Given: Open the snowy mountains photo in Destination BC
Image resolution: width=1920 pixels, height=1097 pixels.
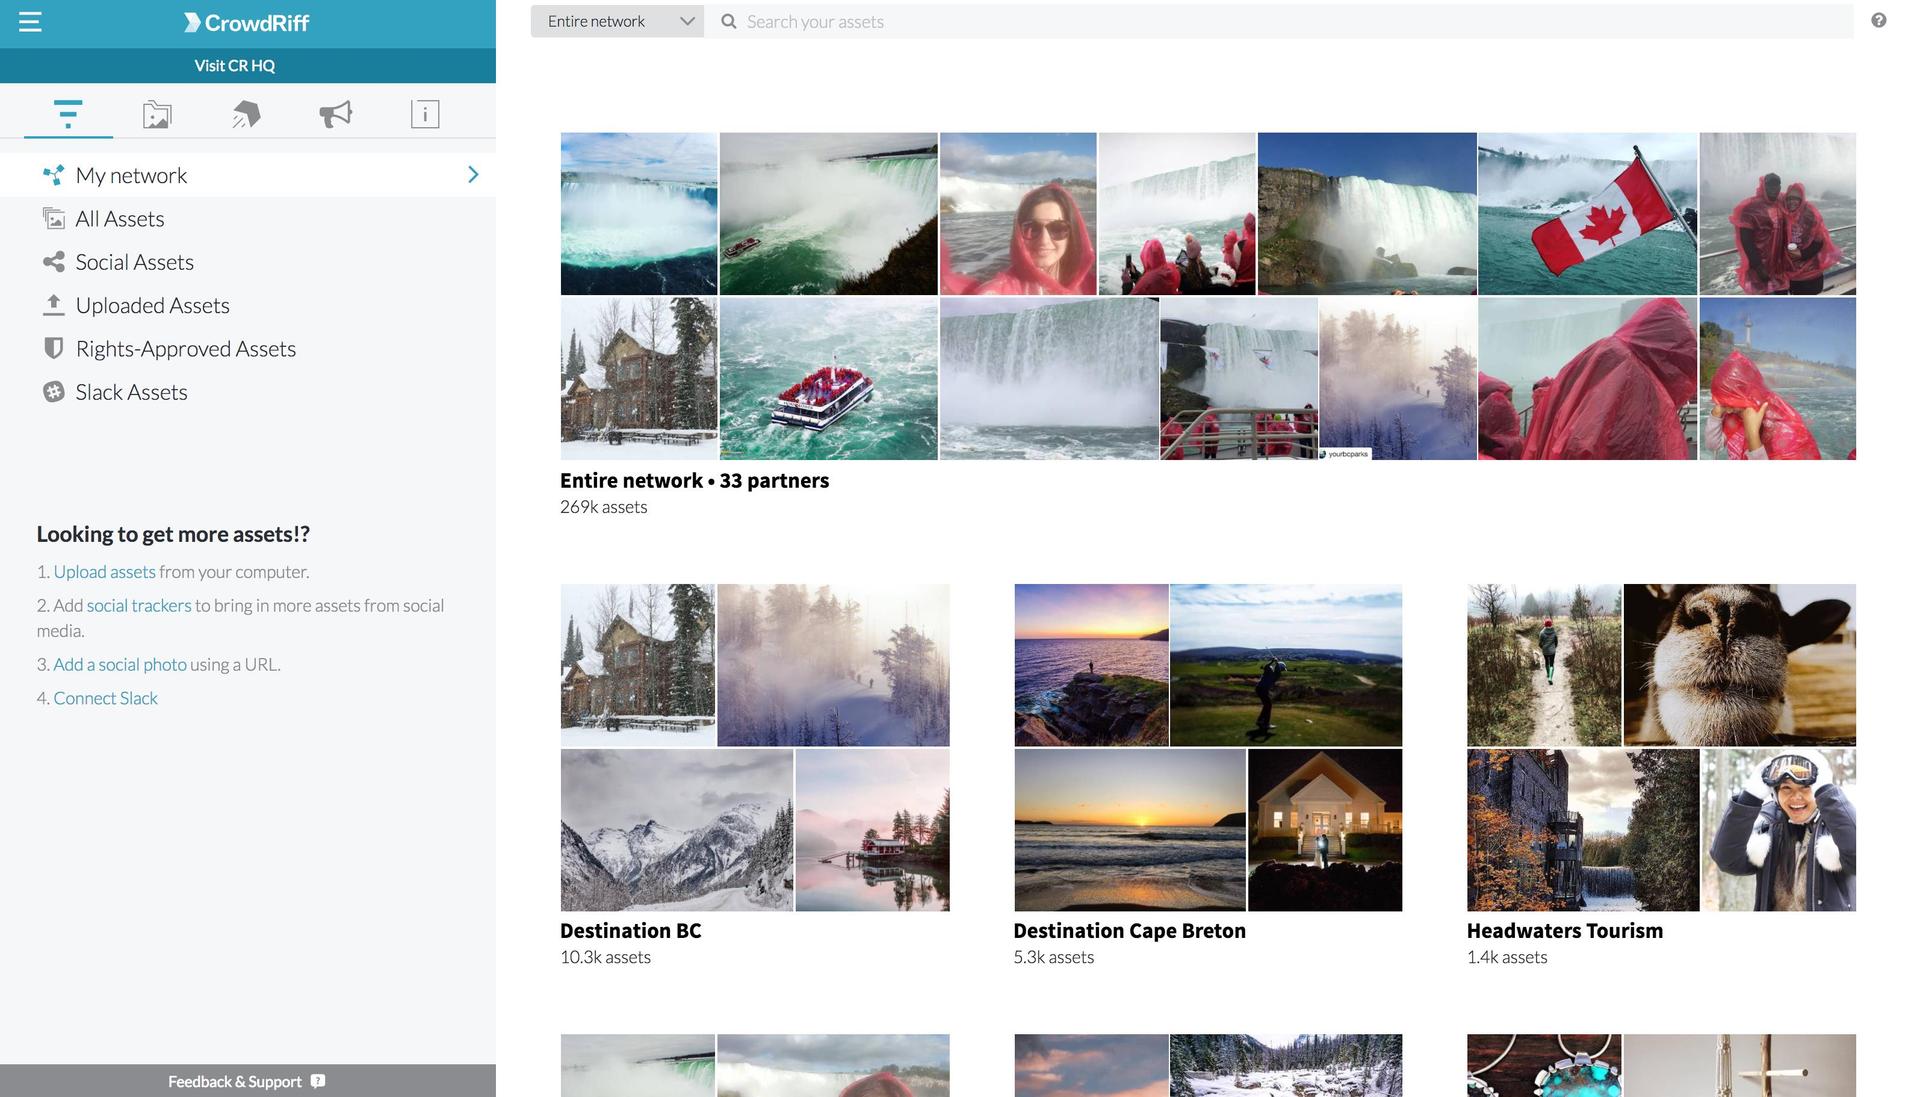Looking at the screenshot, I should (x=677, y=830).
